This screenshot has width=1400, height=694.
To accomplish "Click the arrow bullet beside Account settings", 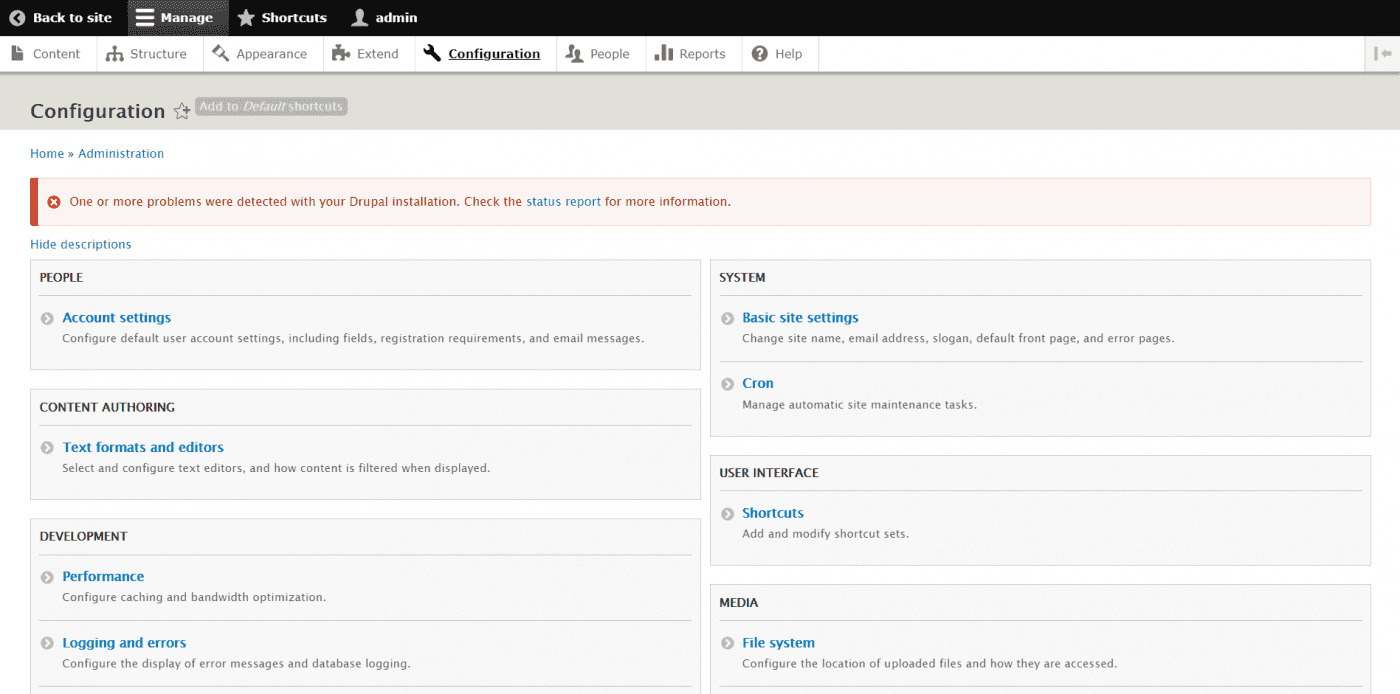I will click(47, 319).
